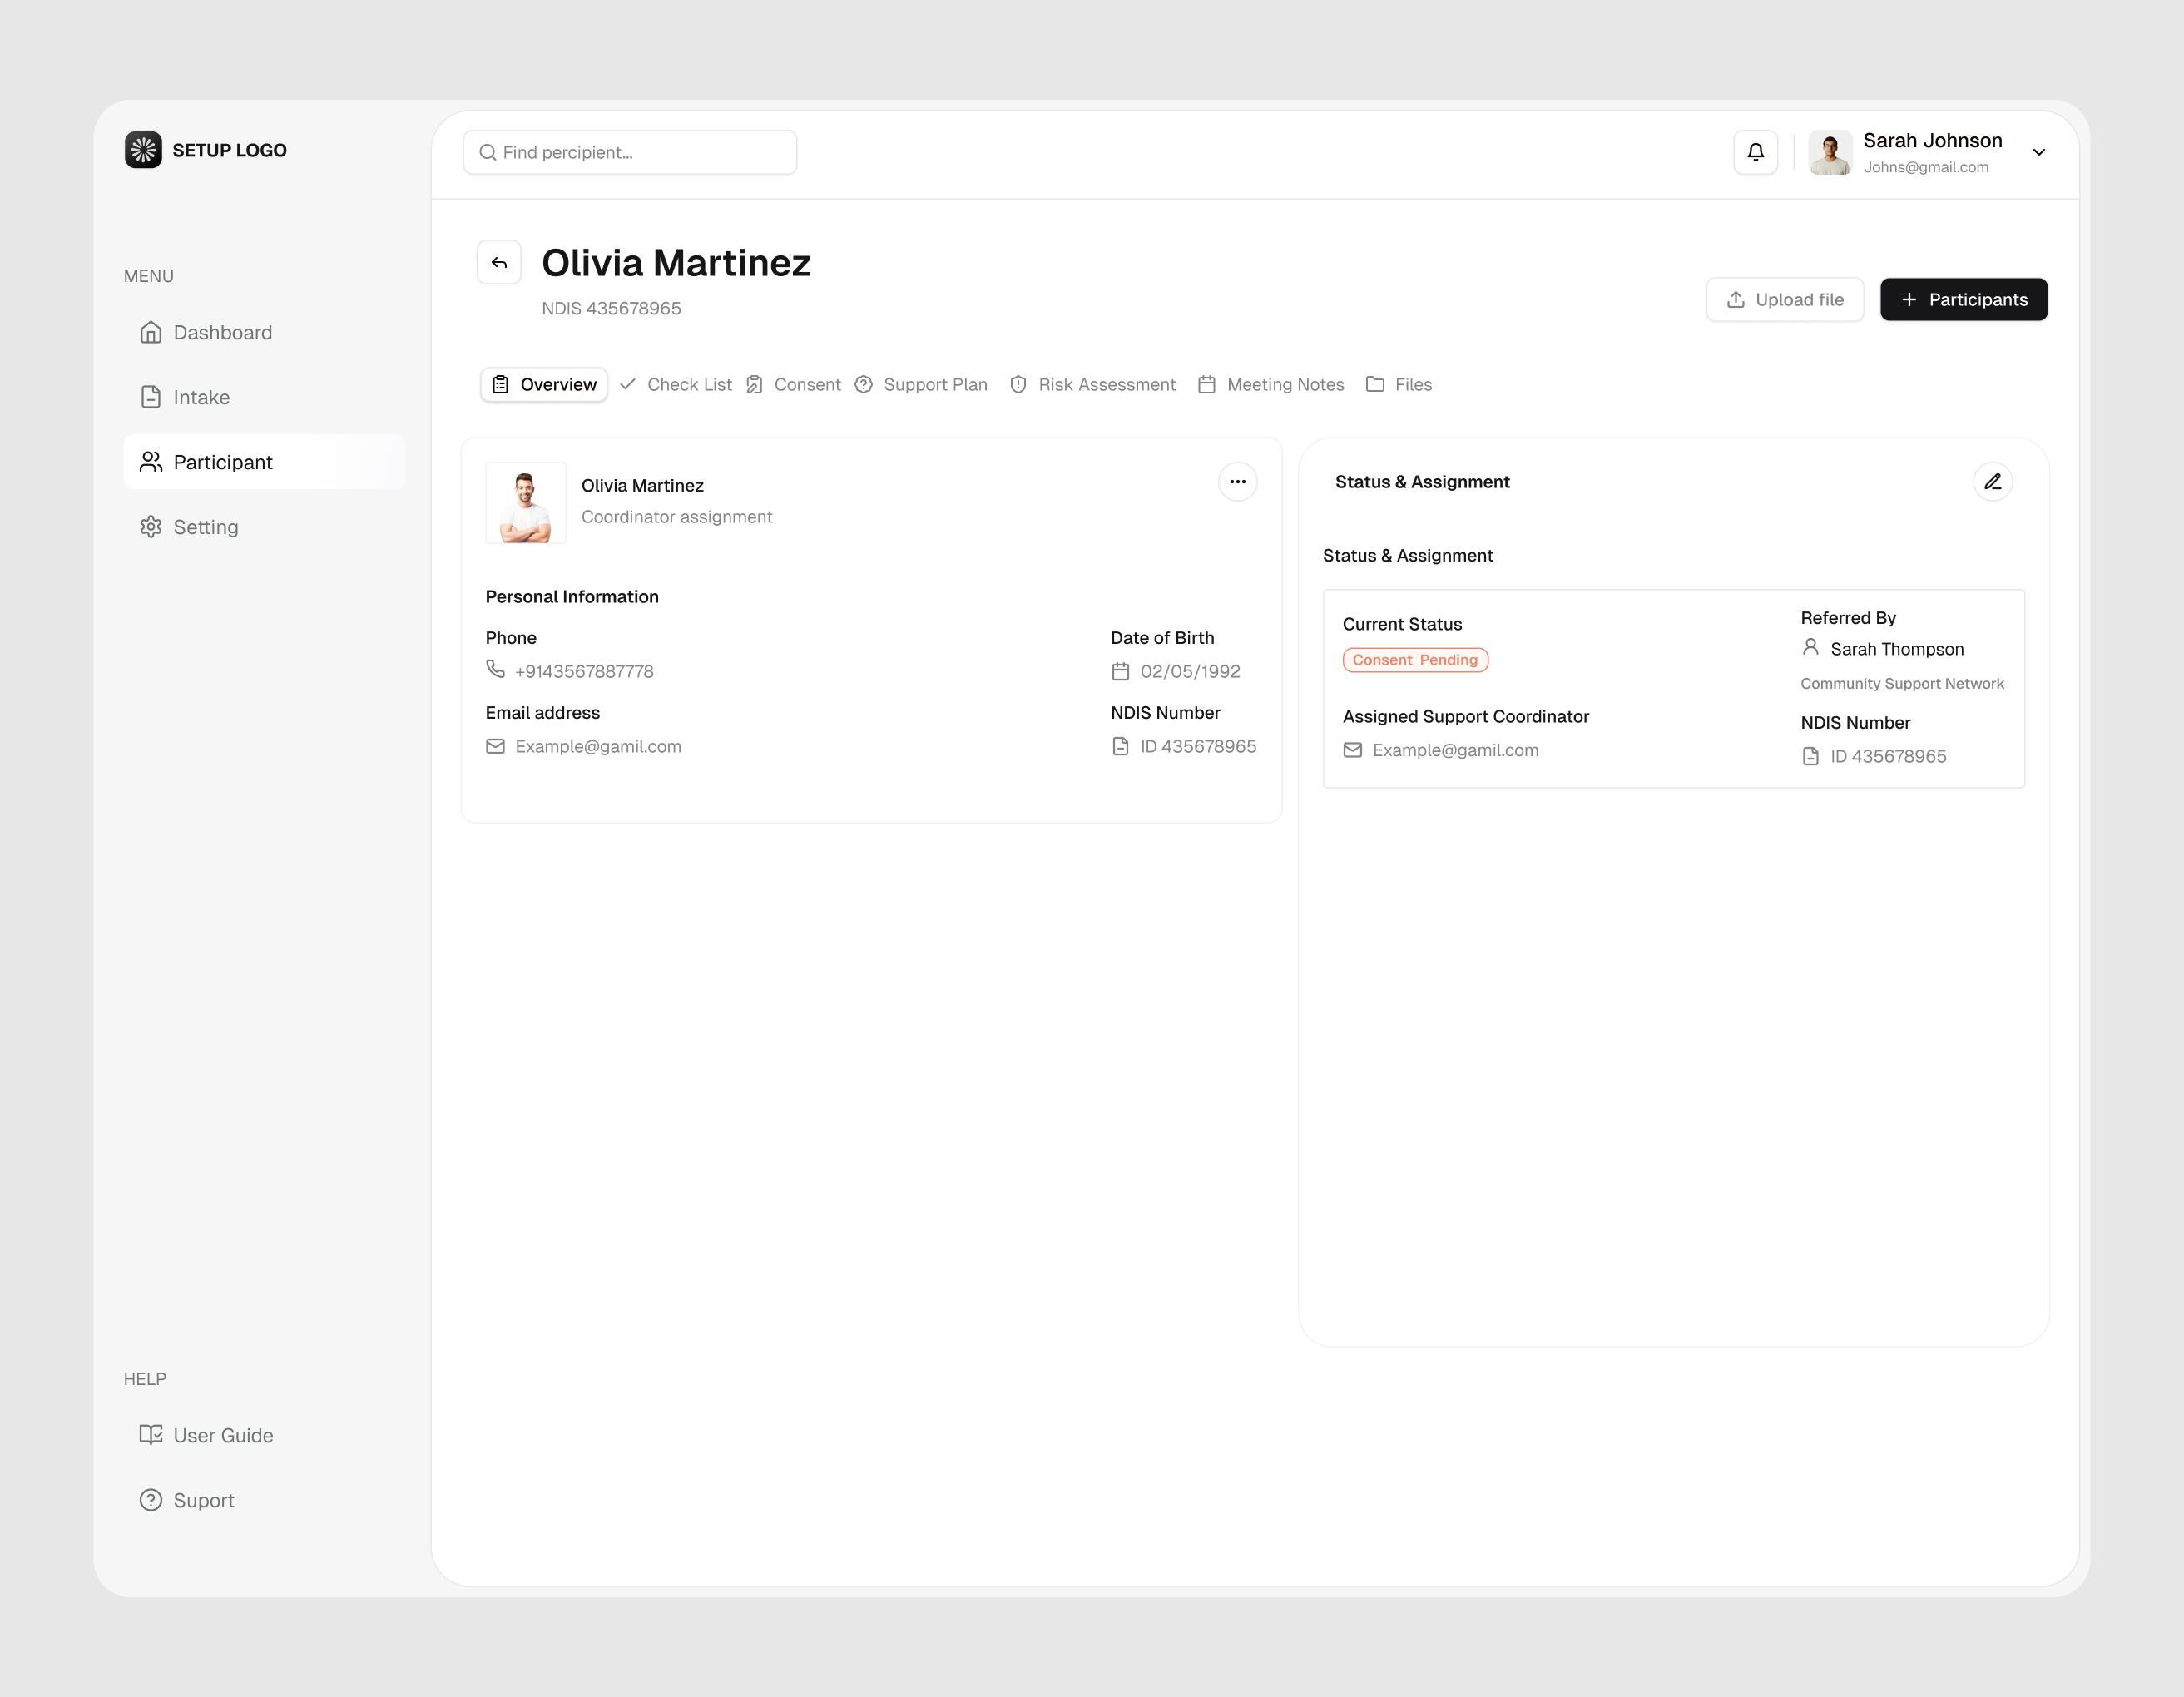Open notifications via the bell icon
2184x1697 pixels.
tap(1755, 152)
